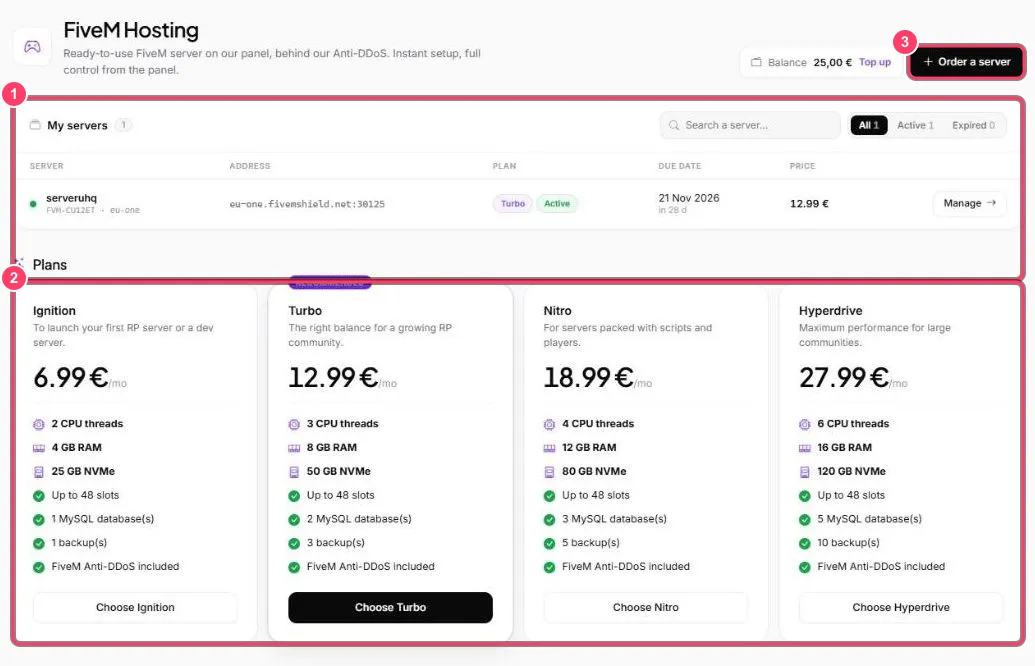This screenshot has width=1035, height=666.
Task: Click the 12.99 € price in server row
Action: (x=809, y=204)
